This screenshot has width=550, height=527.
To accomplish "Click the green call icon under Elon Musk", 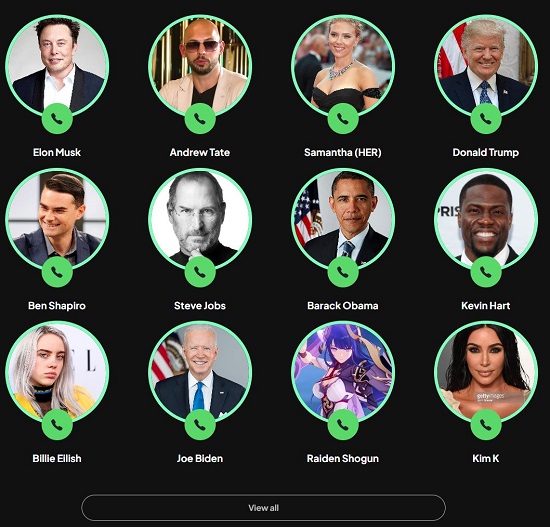I will tap(57, 119).
